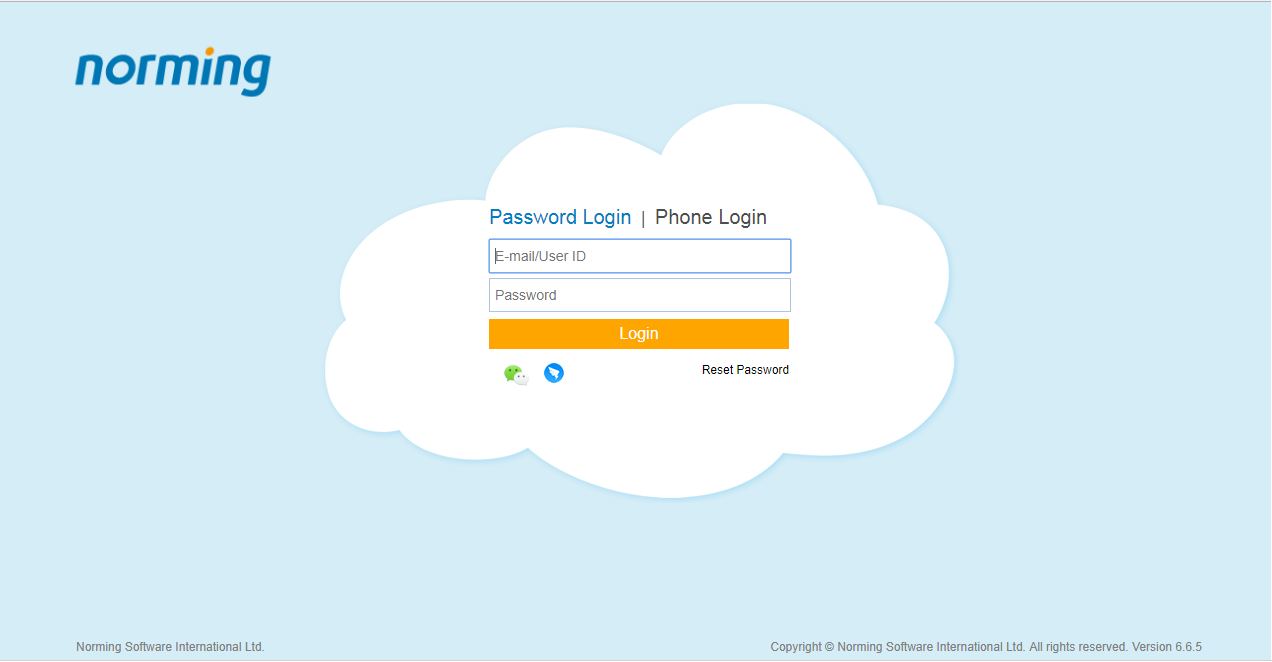Click the separator between the login tabs
The height and width of the screenshot is (662, 1272).
coord(643,218)
